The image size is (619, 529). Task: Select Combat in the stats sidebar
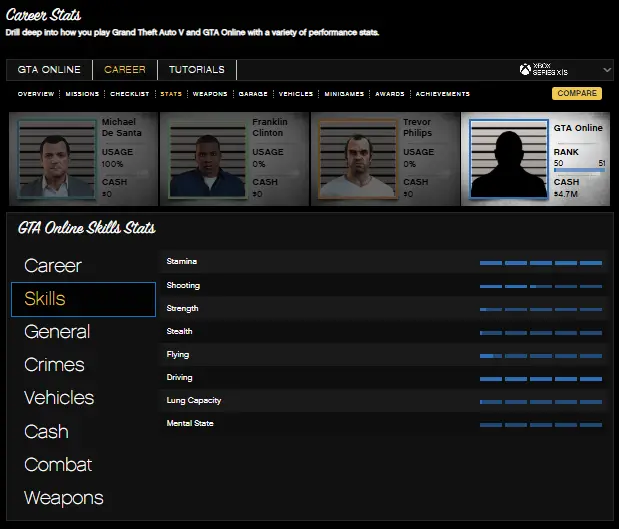tap(58, 465)
